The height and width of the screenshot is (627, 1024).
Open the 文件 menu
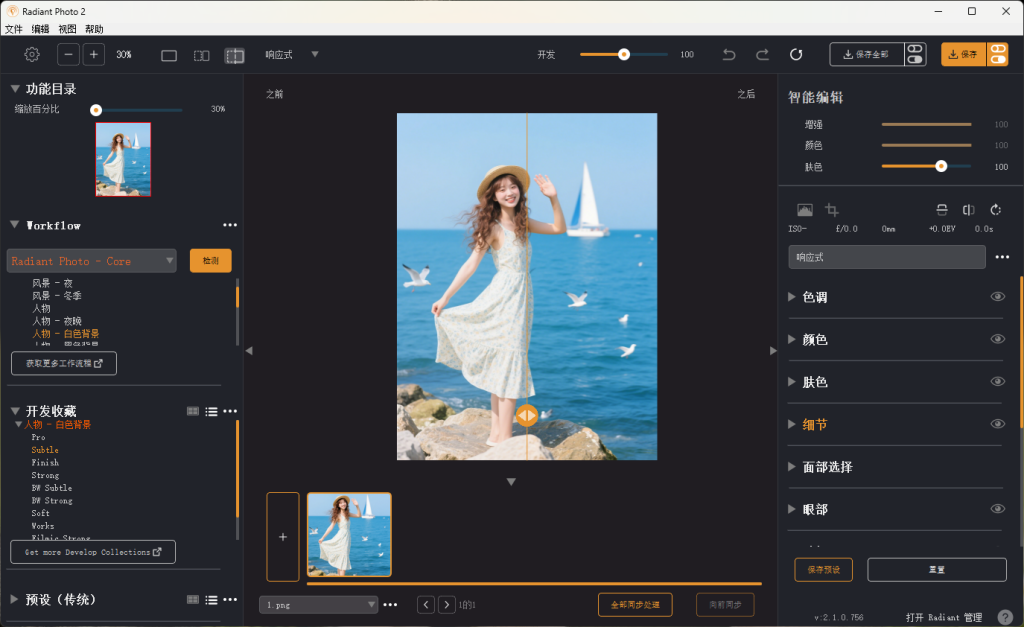click(x=13, y=29)
